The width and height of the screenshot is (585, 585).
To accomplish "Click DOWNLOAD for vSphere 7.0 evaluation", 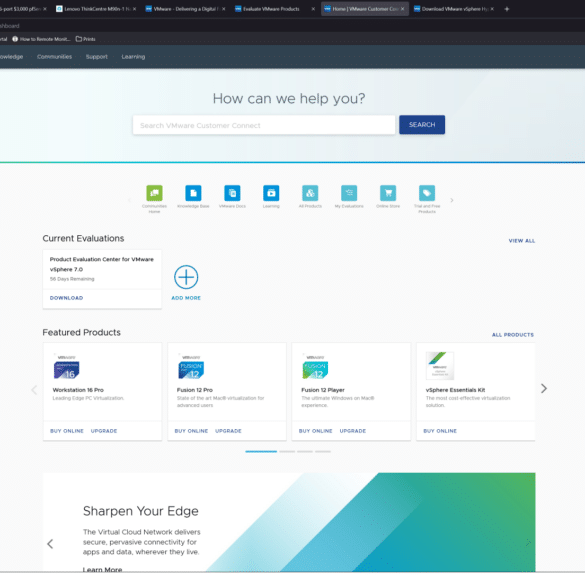I will 66,298.
